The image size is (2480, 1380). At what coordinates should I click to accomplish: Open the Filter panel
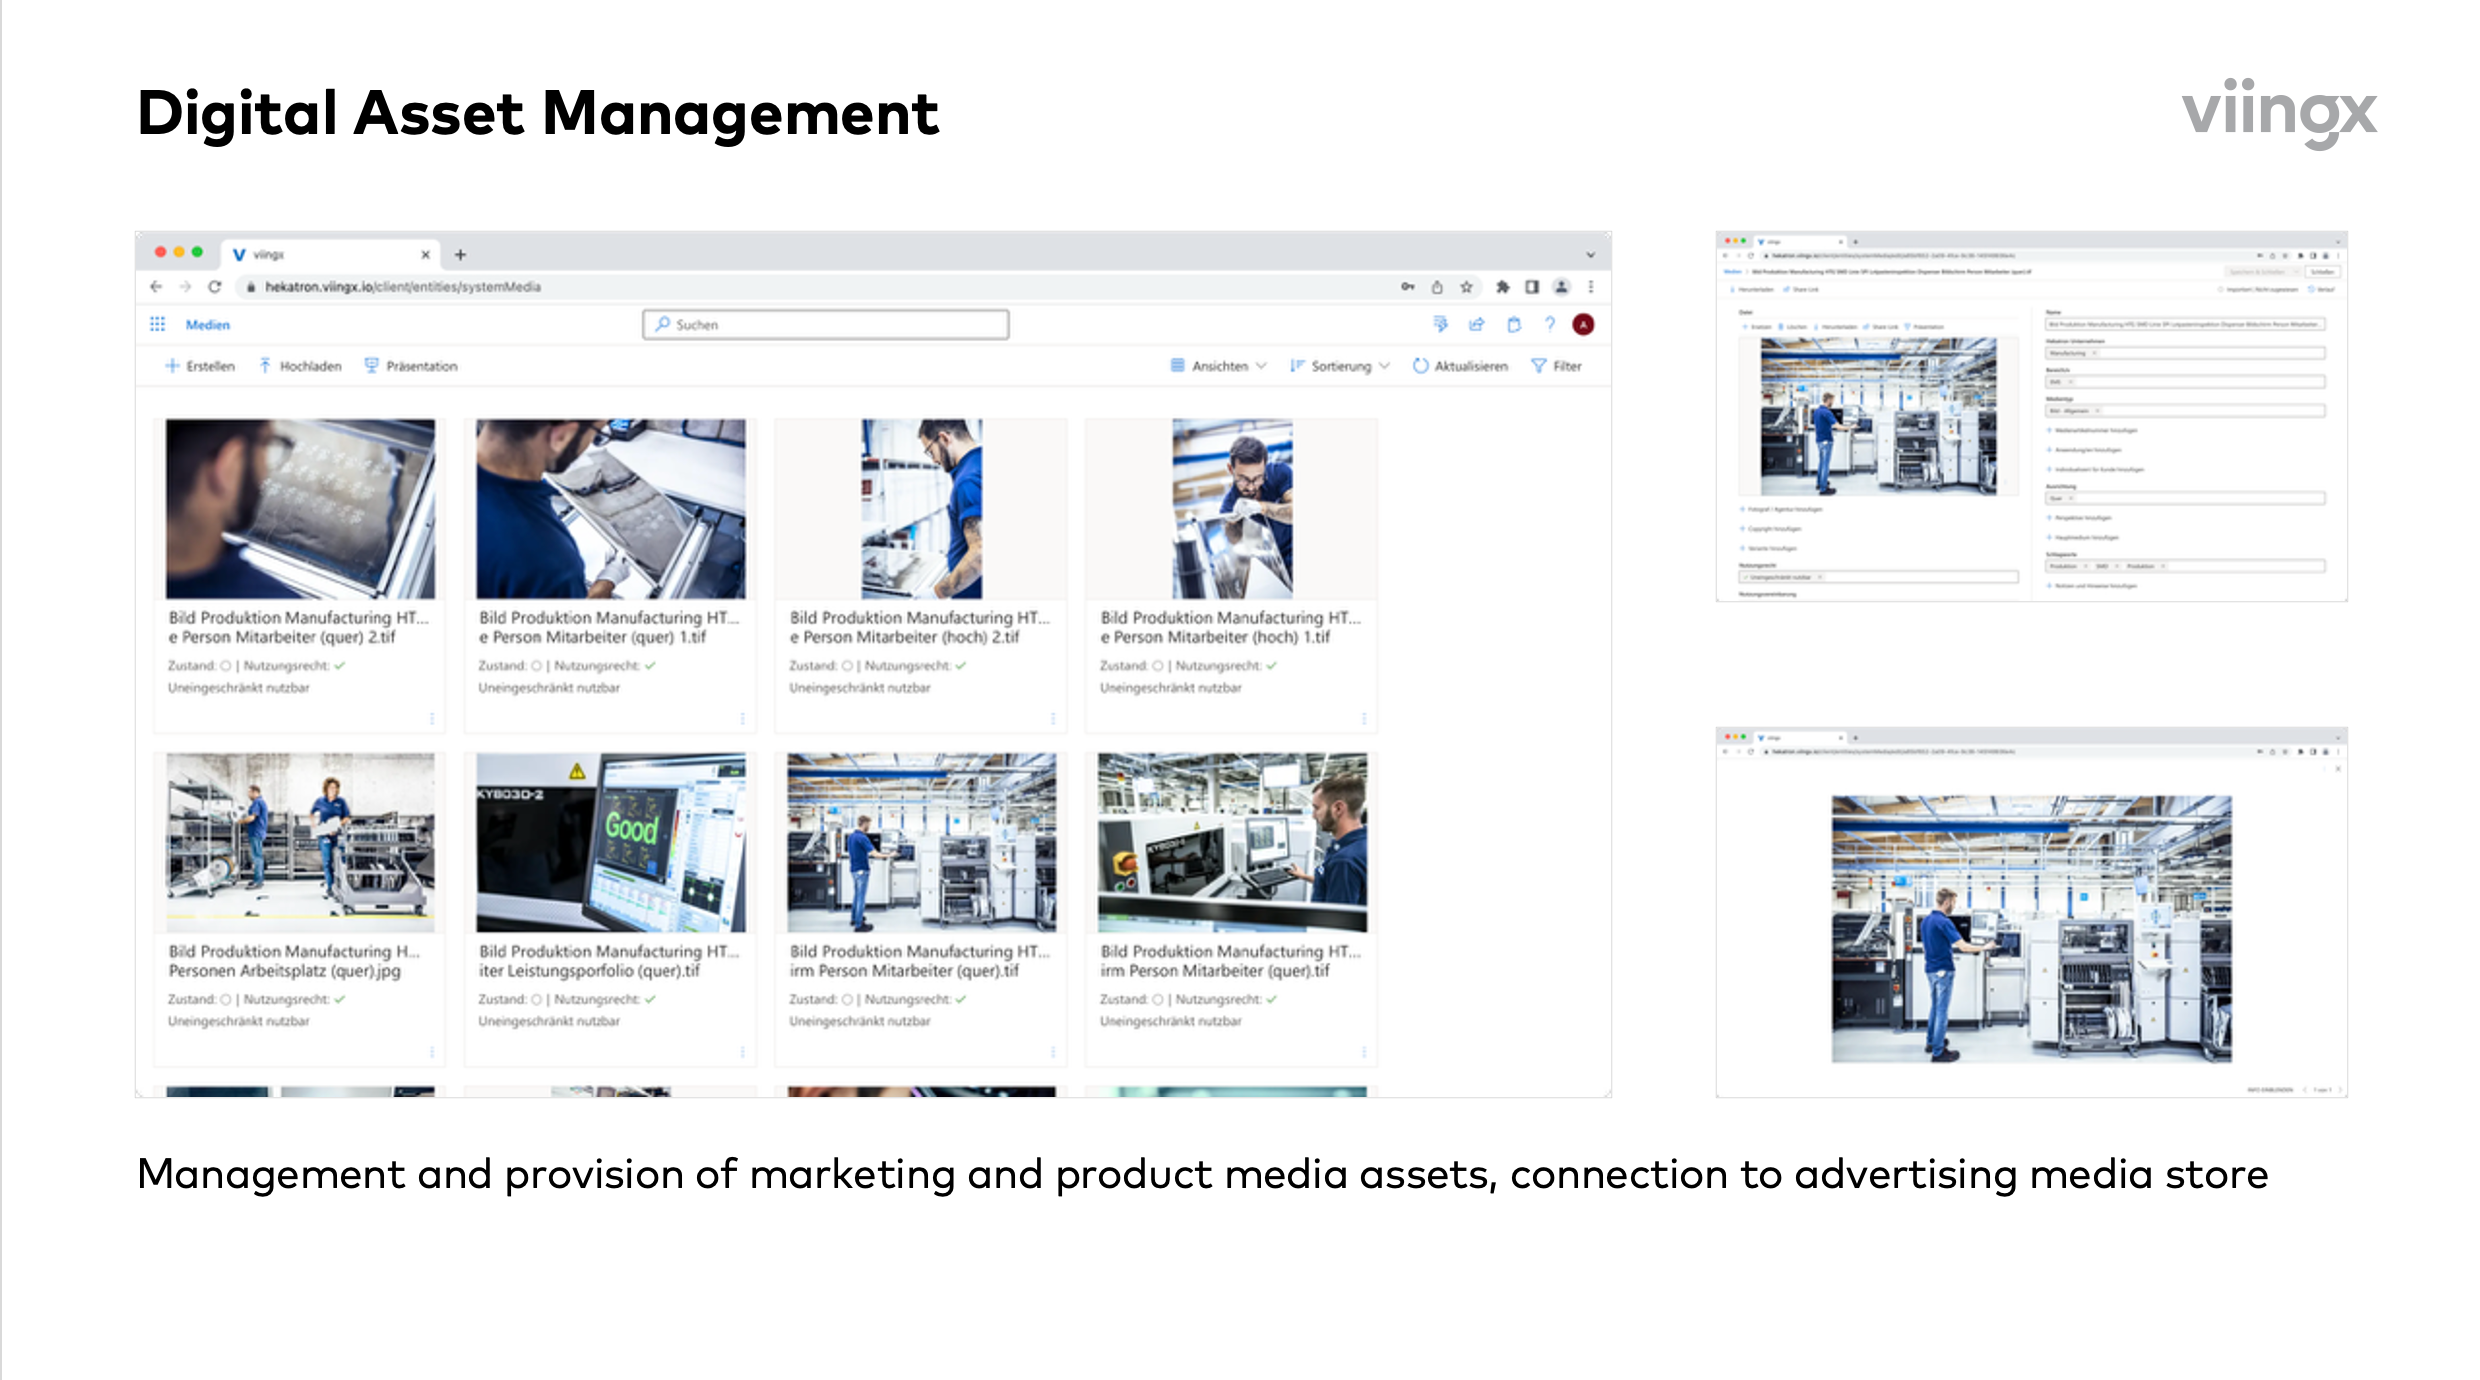point(1556,366)
